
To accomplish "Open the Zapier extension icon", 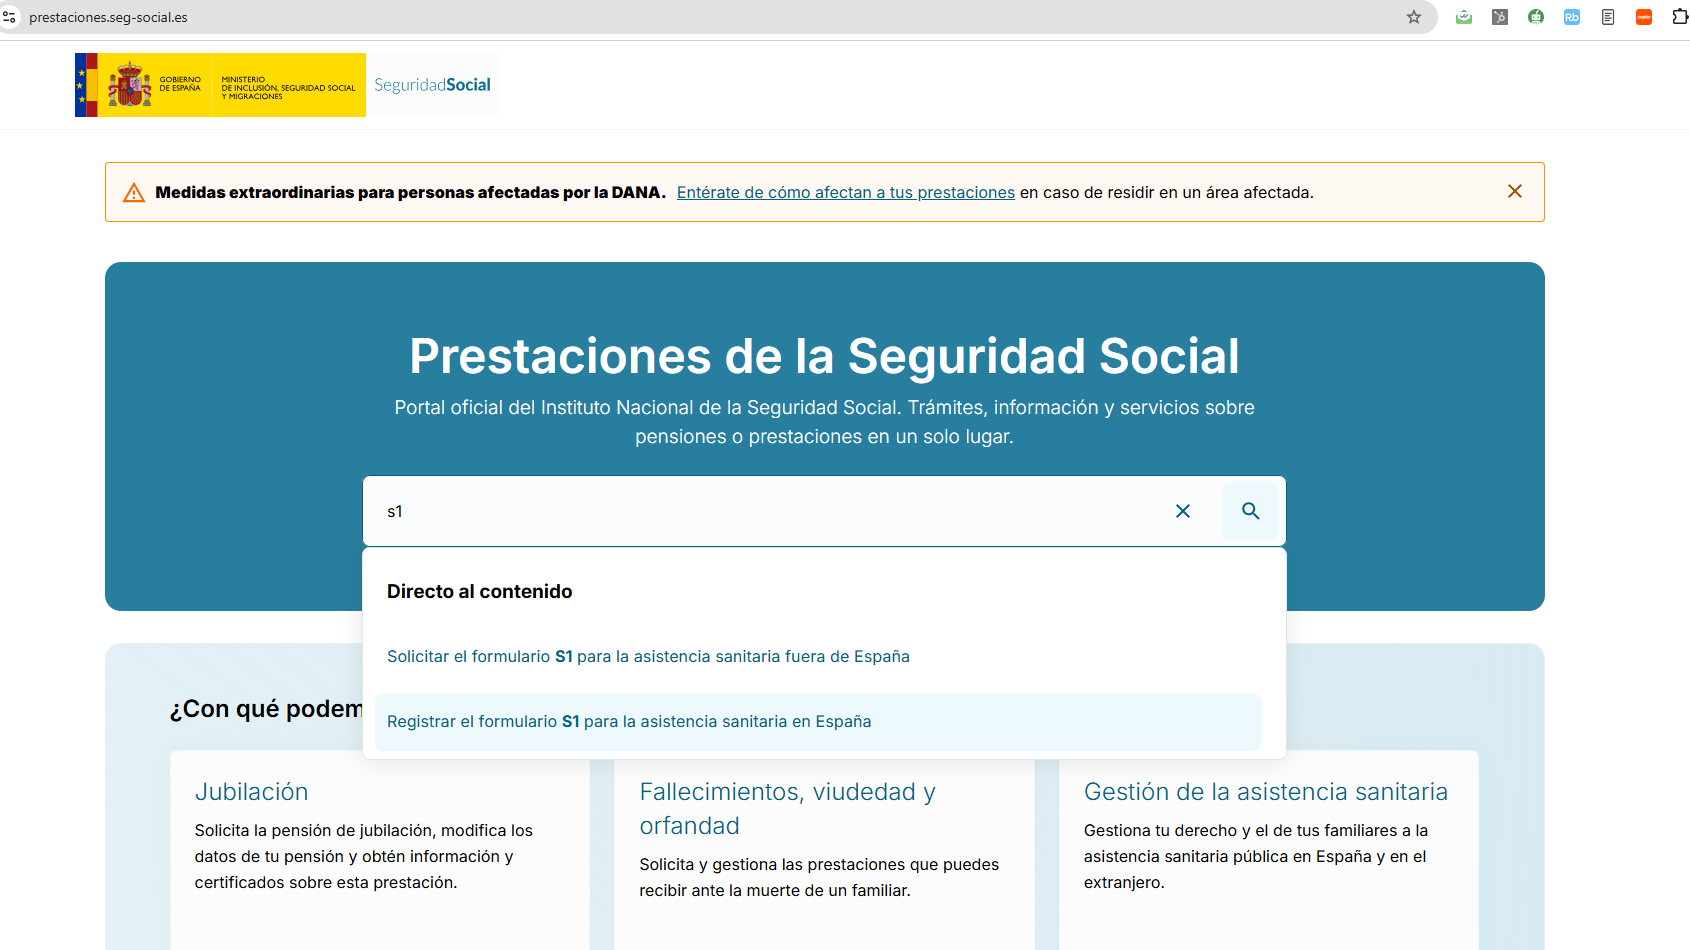I will coord(1643,17).
